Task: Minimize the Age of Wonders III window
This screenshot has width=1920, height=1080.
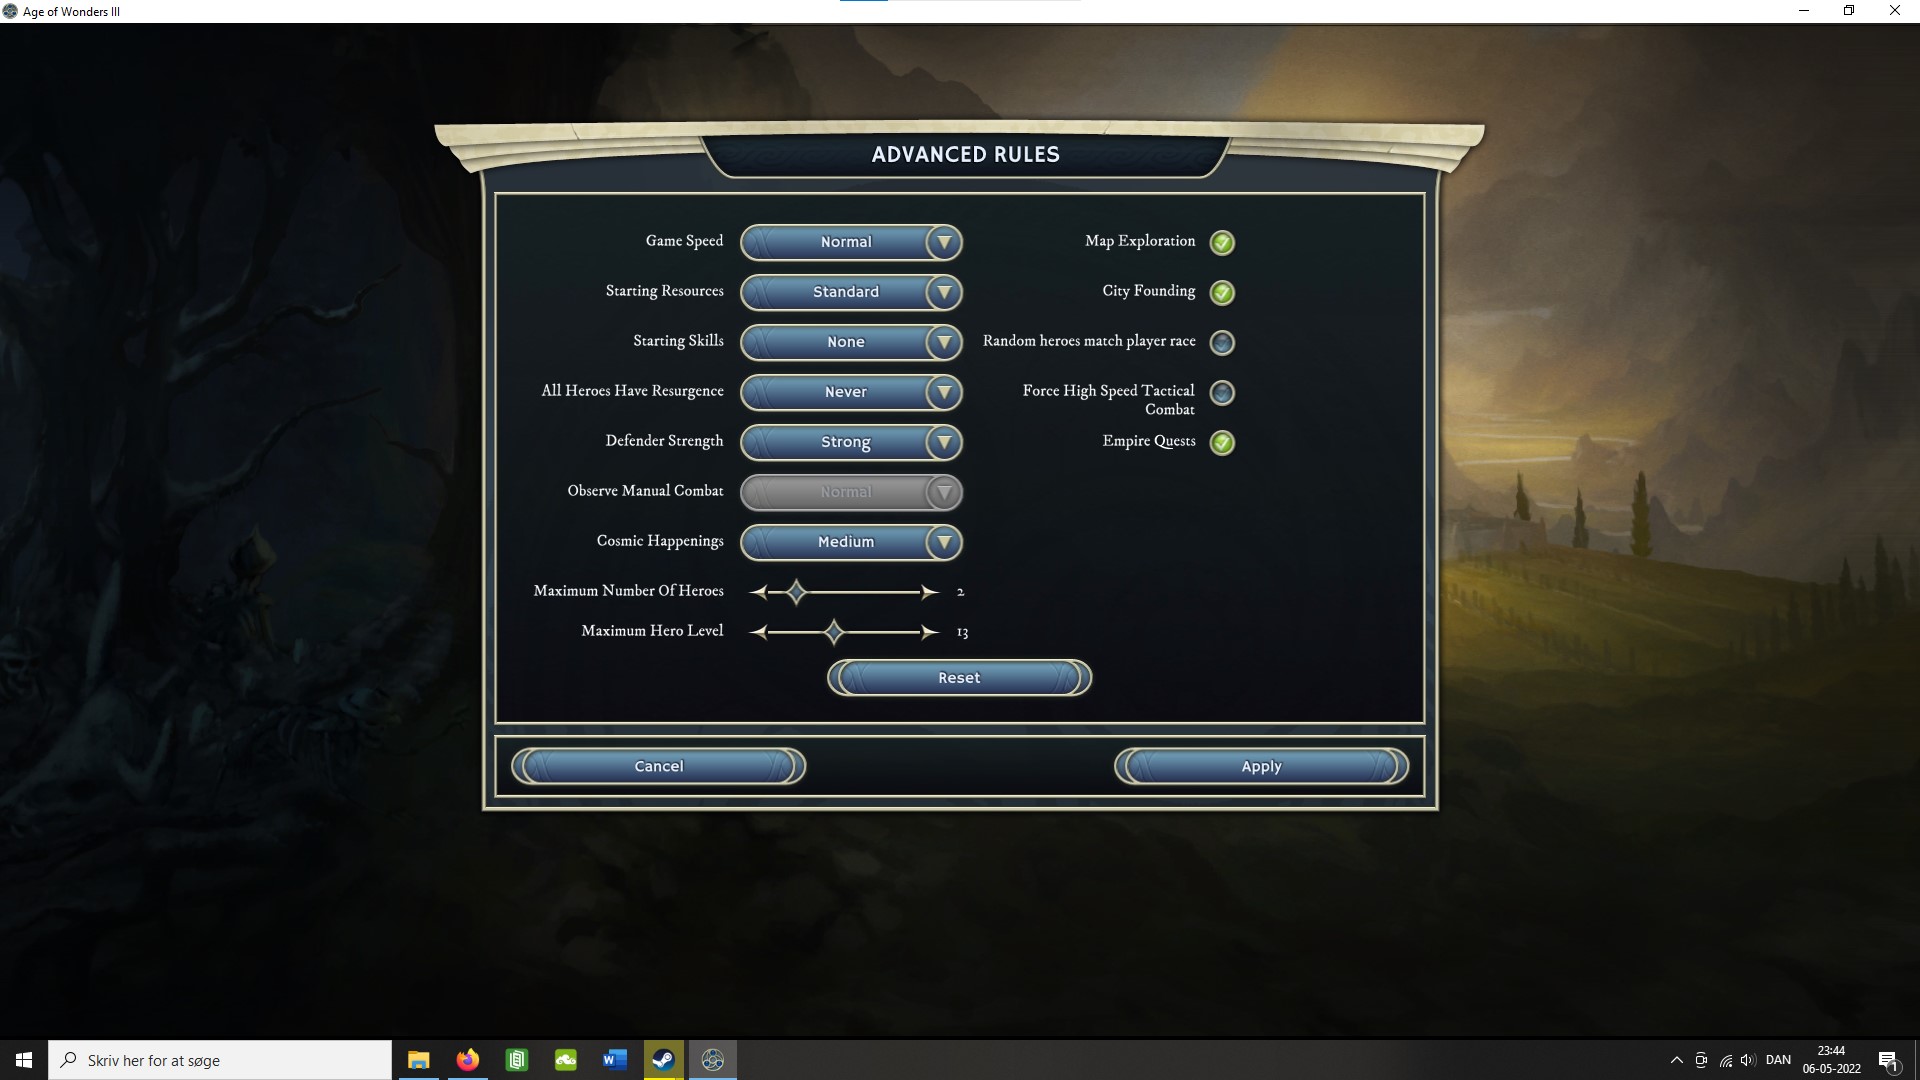Action: 1803,11
